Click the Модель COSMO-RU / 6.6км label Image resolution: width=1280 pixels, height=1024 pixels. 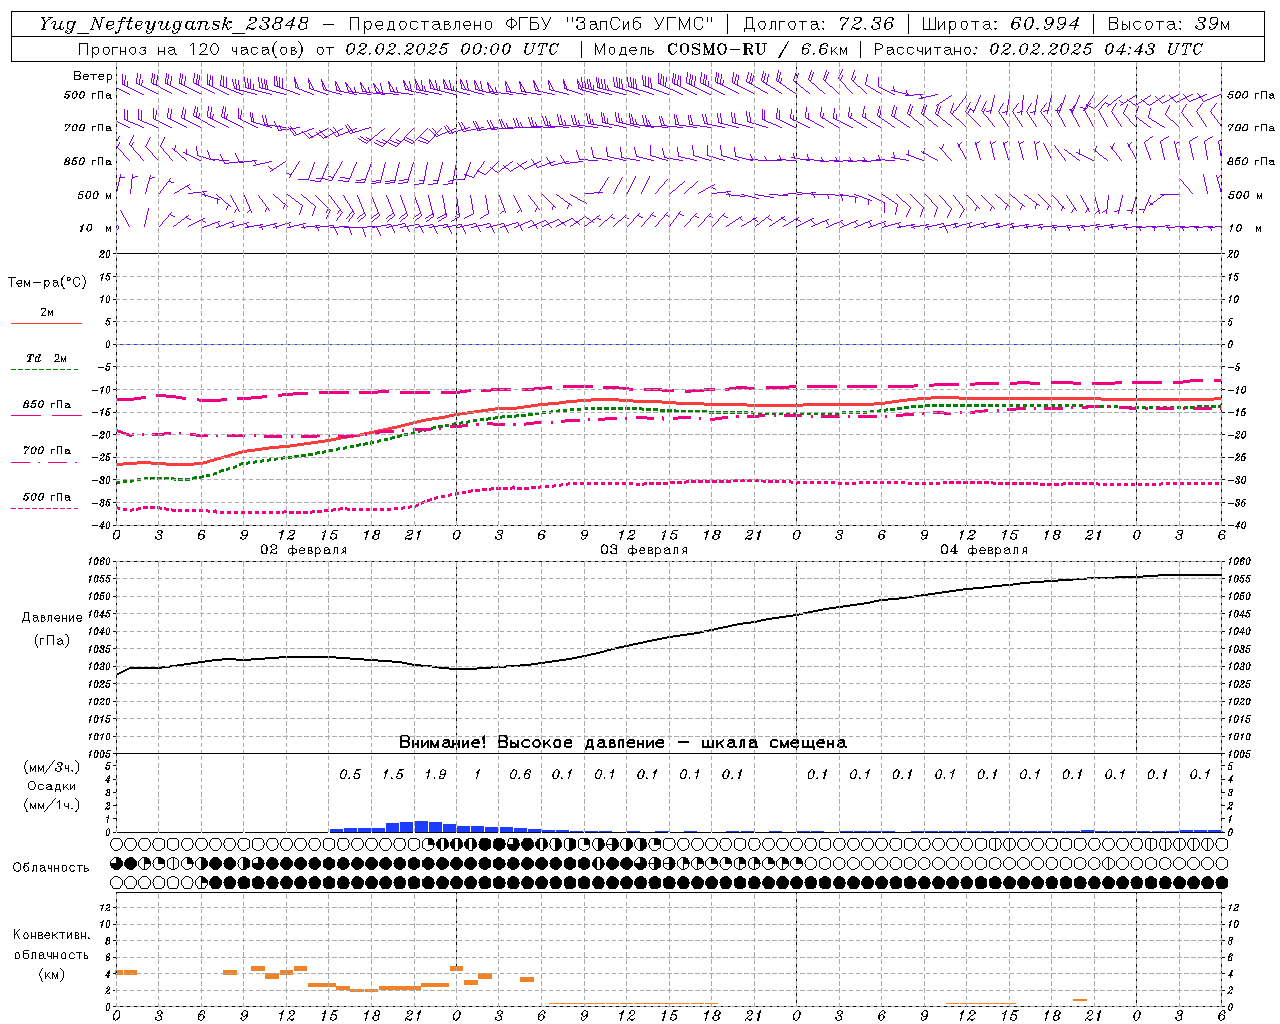(x=721, y=49)
